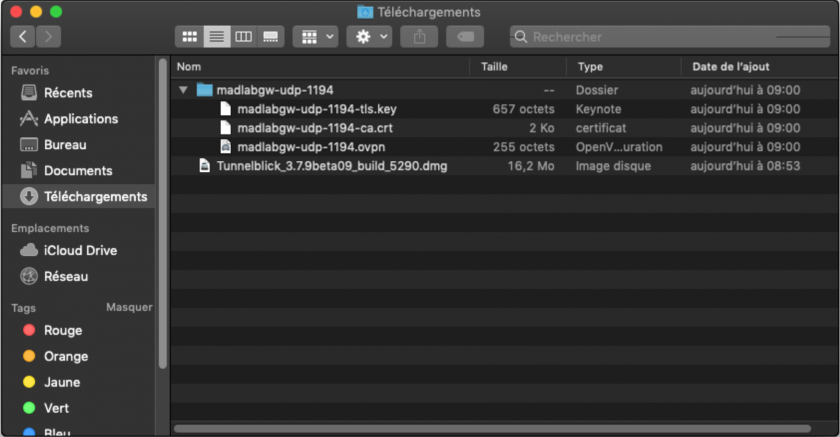840x437 pixels.
Task: Click the Image disque type cell
Action: point(613,166)
